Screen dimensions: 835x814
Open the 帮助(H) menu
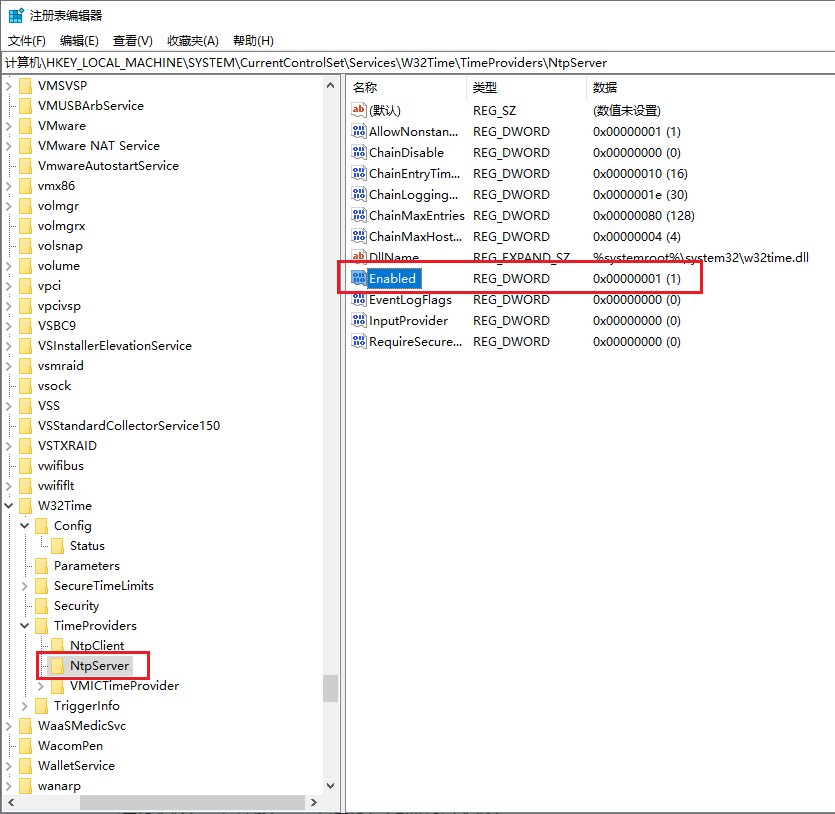pyautogui.click(x=253, y=41)
